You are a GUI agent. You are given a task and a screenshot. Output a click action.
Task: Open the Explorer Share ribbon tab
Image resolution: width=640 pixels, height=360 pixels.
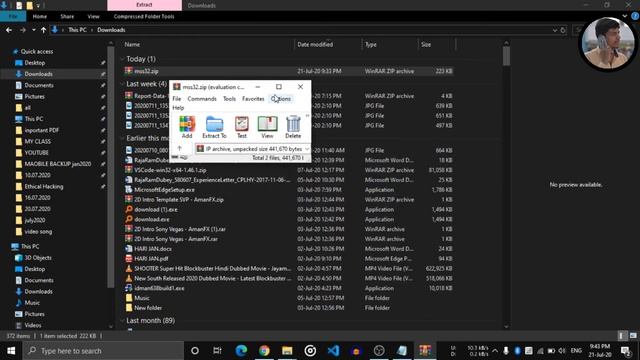[x=67, y=16]
